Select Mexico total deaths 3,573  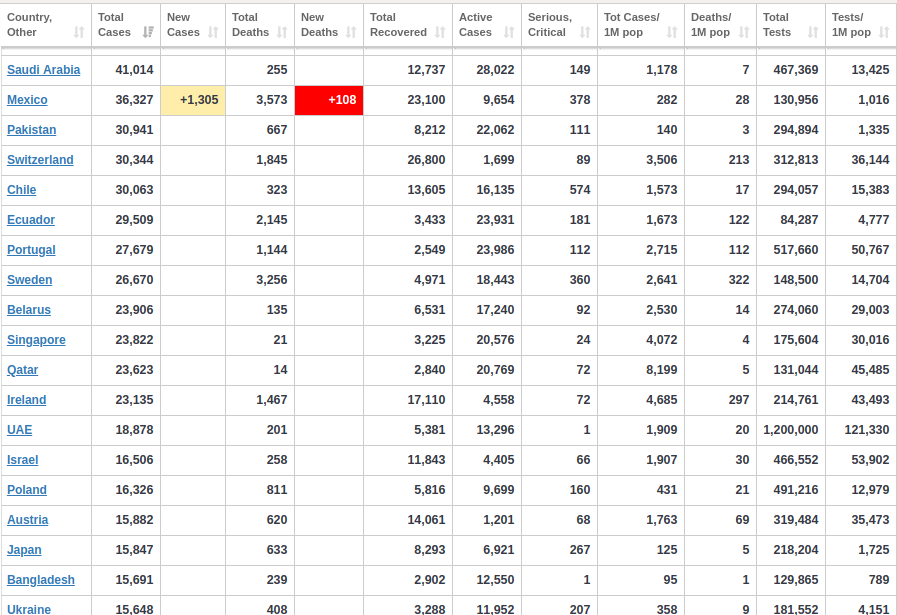[x=272, y=100]
